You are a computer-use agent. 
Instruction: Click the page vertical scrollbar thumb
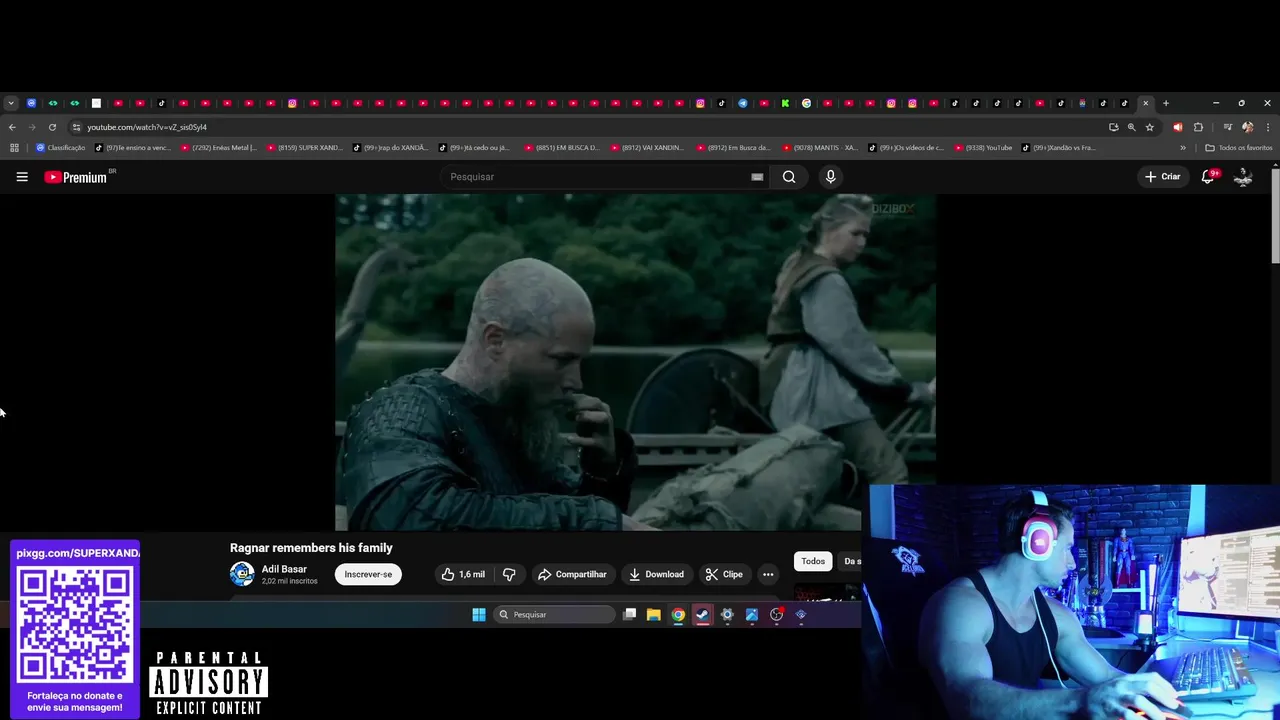1275,216
